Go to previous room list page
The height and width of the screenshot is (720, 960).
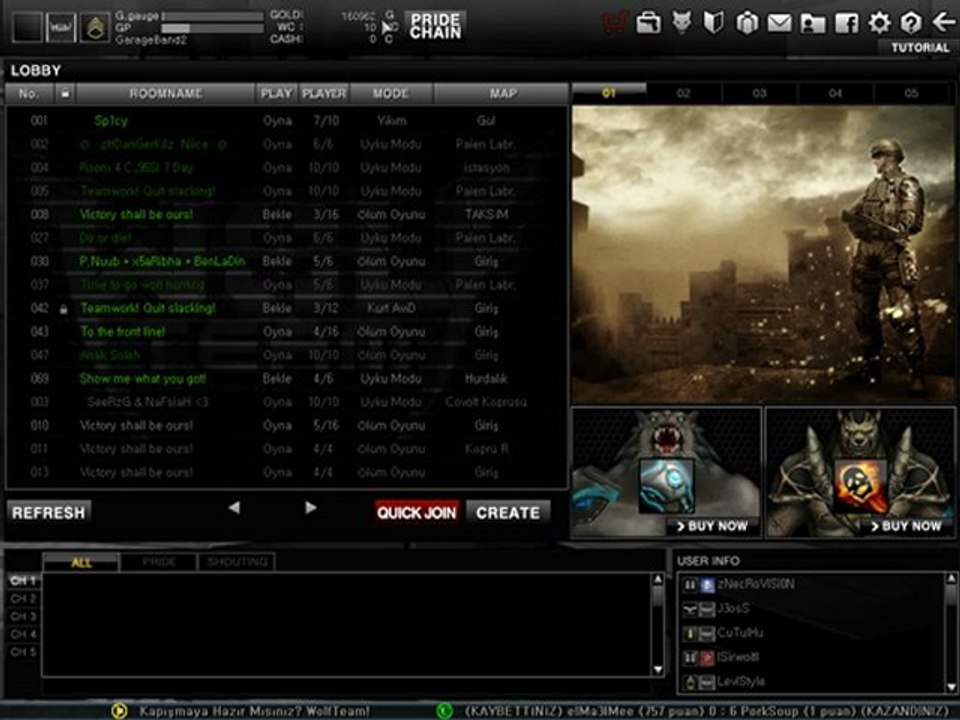pos(234,508)
